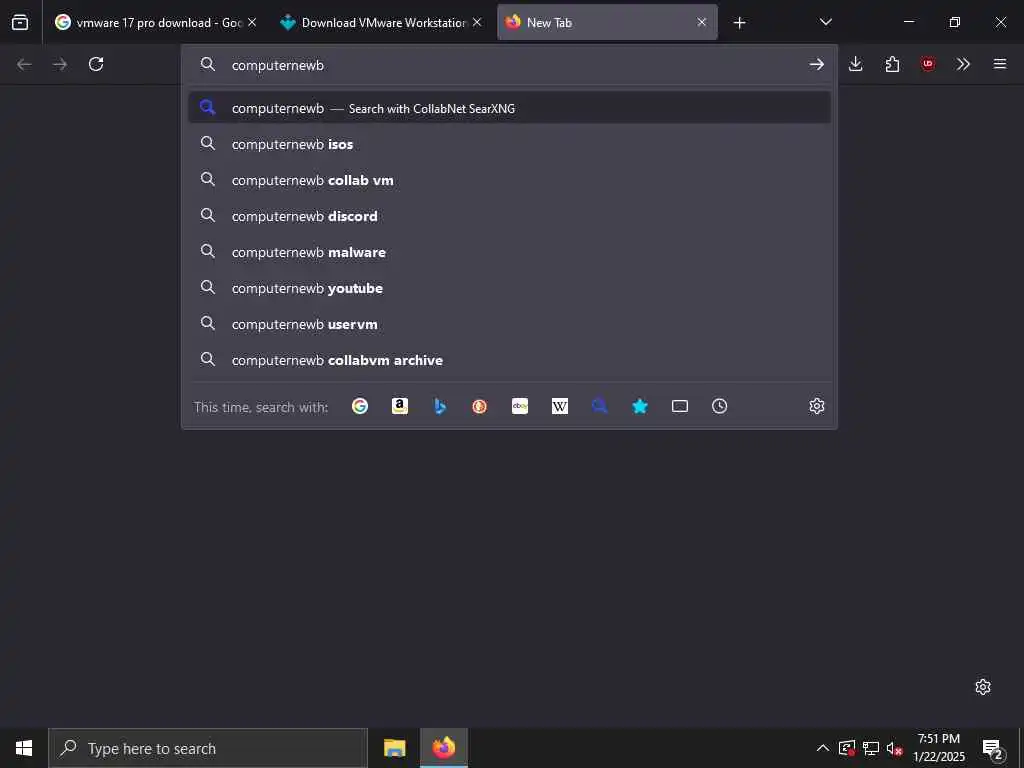This screenshot has width=1024, height=768.
Task: Search open tabs via the tab icon
Action: click(680, 406)
